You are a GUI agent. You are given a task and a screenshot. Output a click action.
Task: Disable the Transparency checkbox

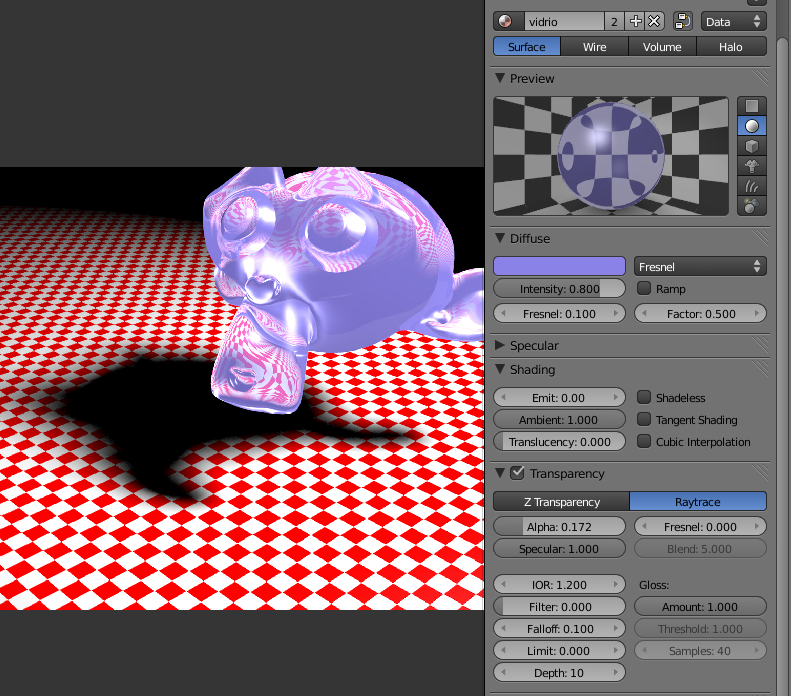coord(517,473)
